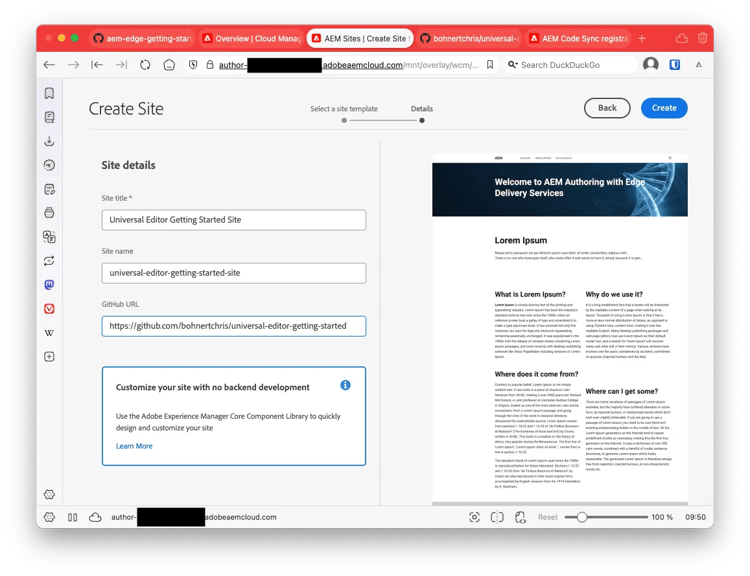Open the Downloads panel
Screen dimensions: 750x576
[49, 141]
